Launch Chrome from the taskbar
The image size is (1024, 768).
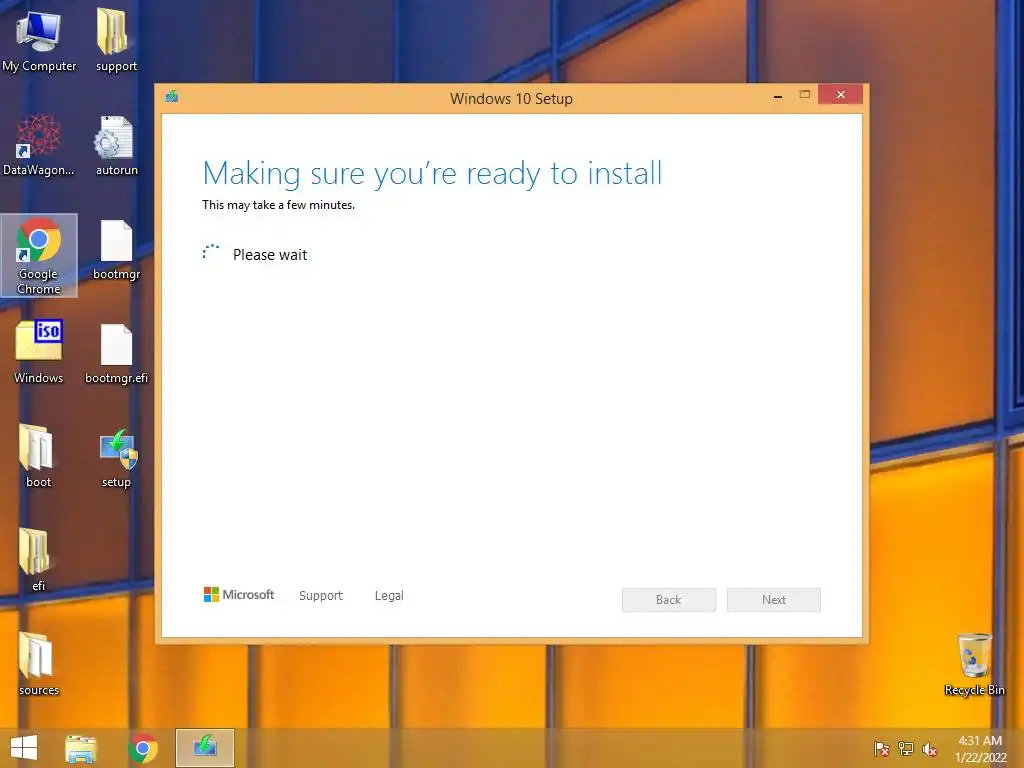click(143, 748)
